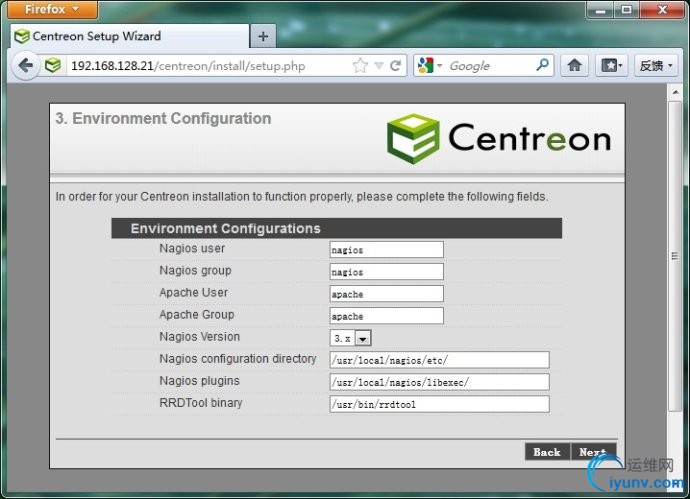
Task: Go to the Firefox home page icon
Action: [574, 66]
